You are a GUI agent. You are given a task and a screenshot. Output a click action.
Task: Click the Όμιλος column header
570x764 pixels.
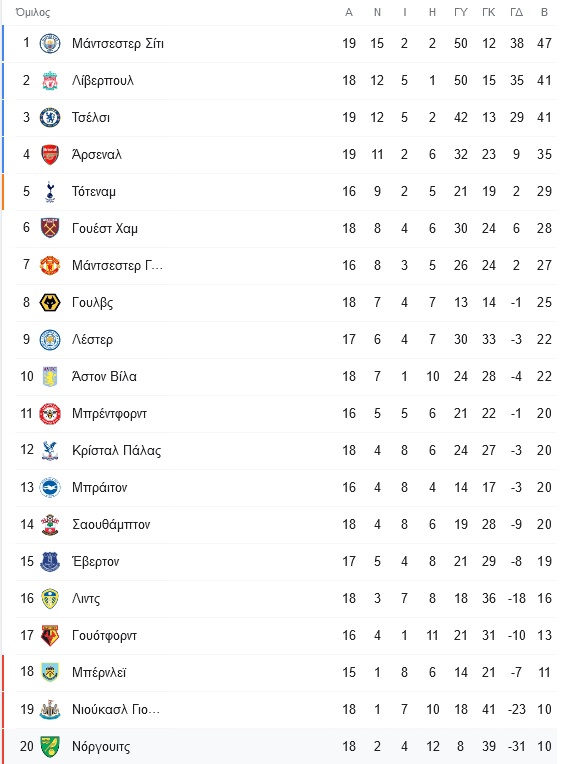[x=33, y=12]
